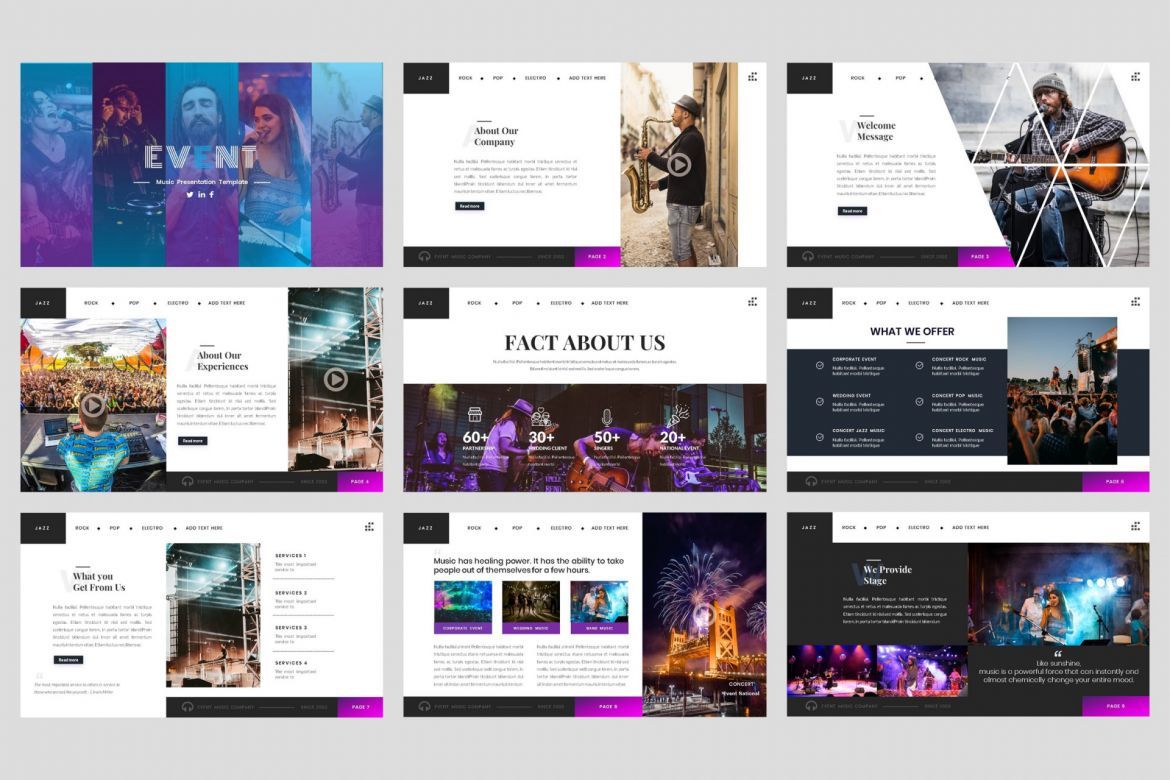
Task: Click the FACT ABOUT US heading
Action: pos(584,343)
